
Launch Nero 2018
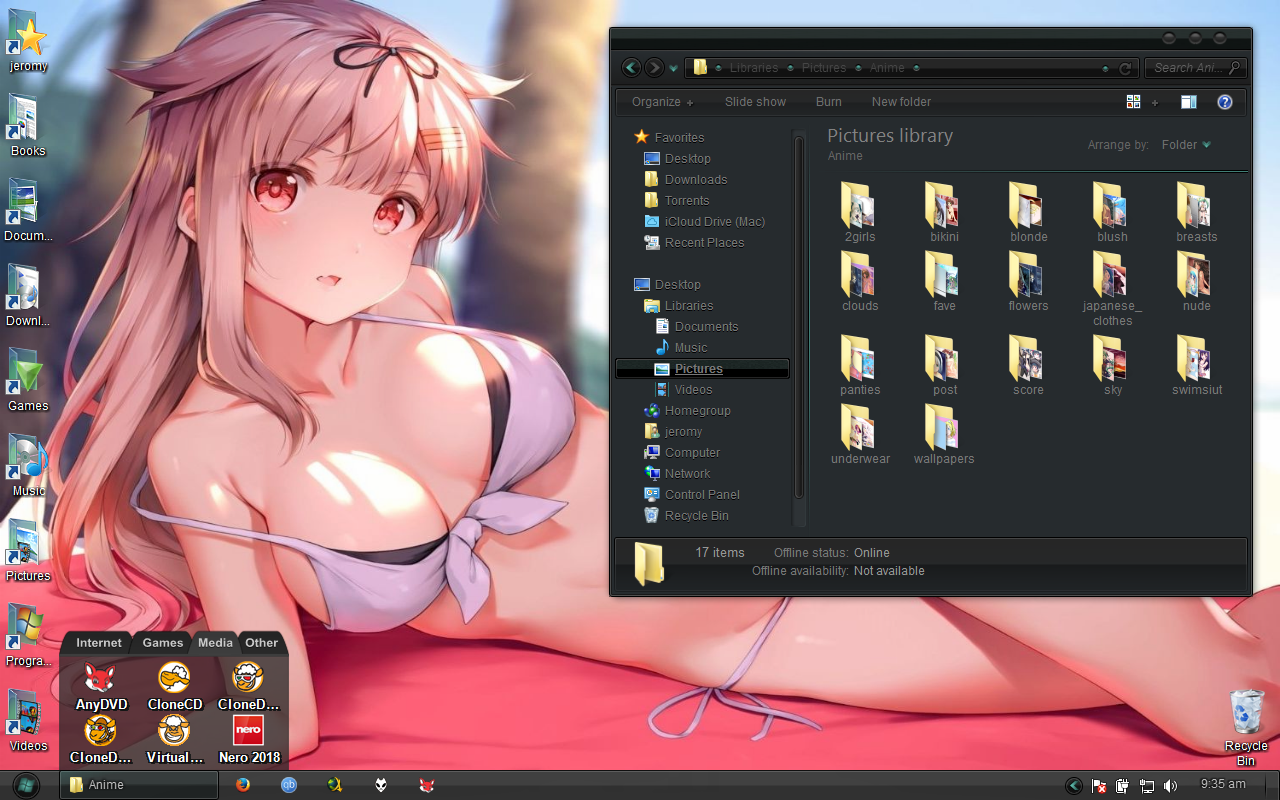(x=249, y=739)
